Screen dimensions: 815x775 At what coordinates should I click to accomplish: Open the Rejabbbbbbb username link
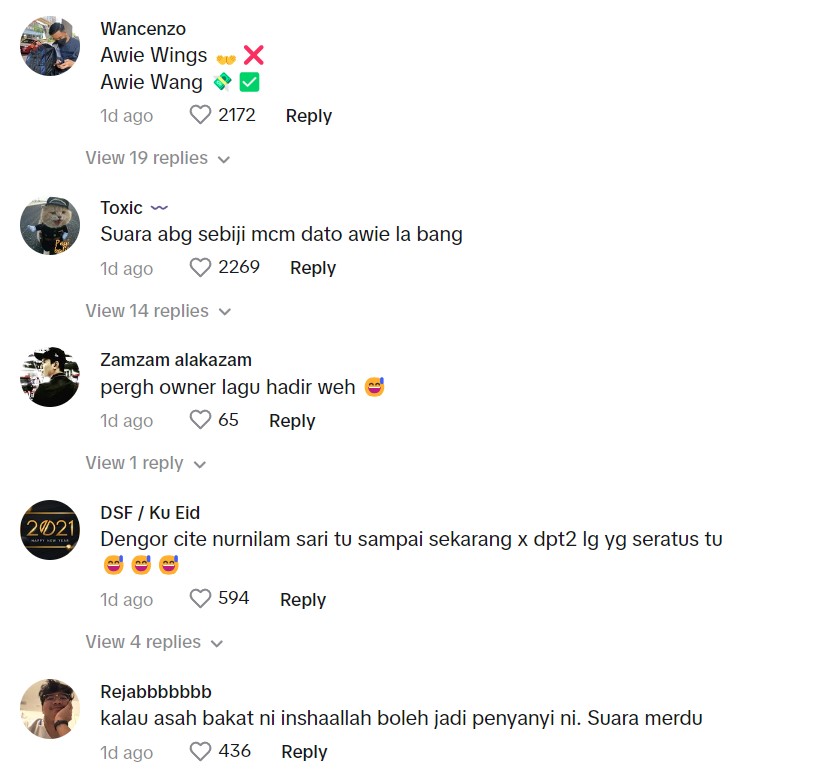coord(156,692)
